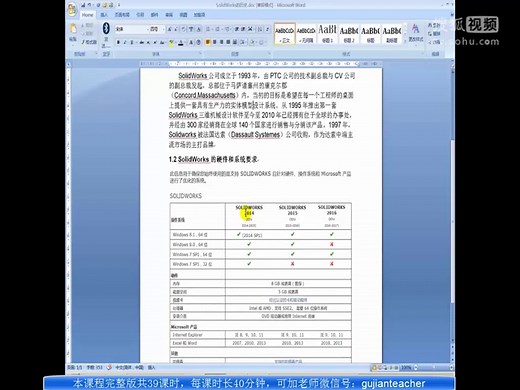The image size is (520, 390).
Task: Select align text left
Action: coord(208,42)
